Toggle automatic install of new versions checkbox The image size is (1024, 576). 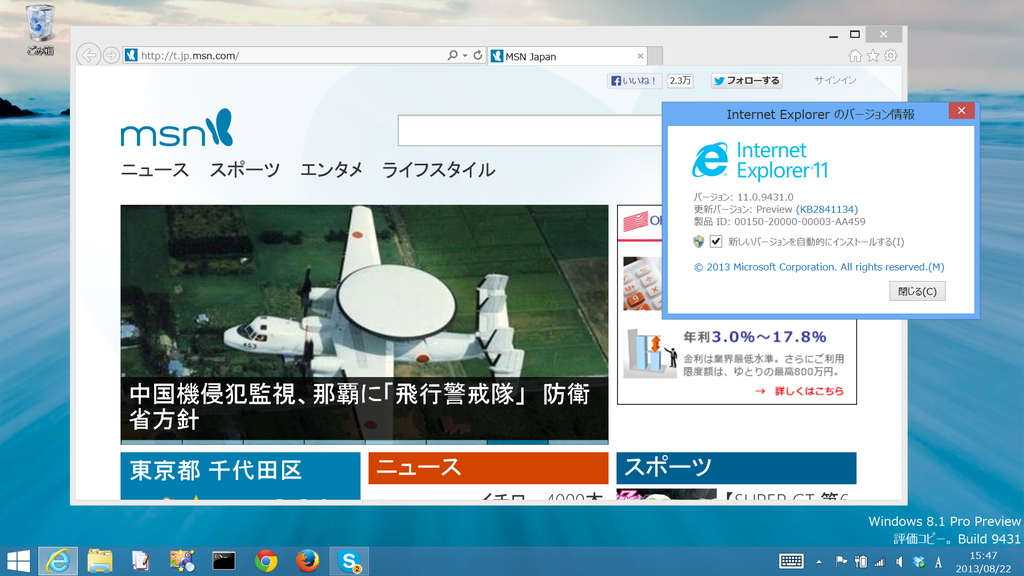click(714, 241)
